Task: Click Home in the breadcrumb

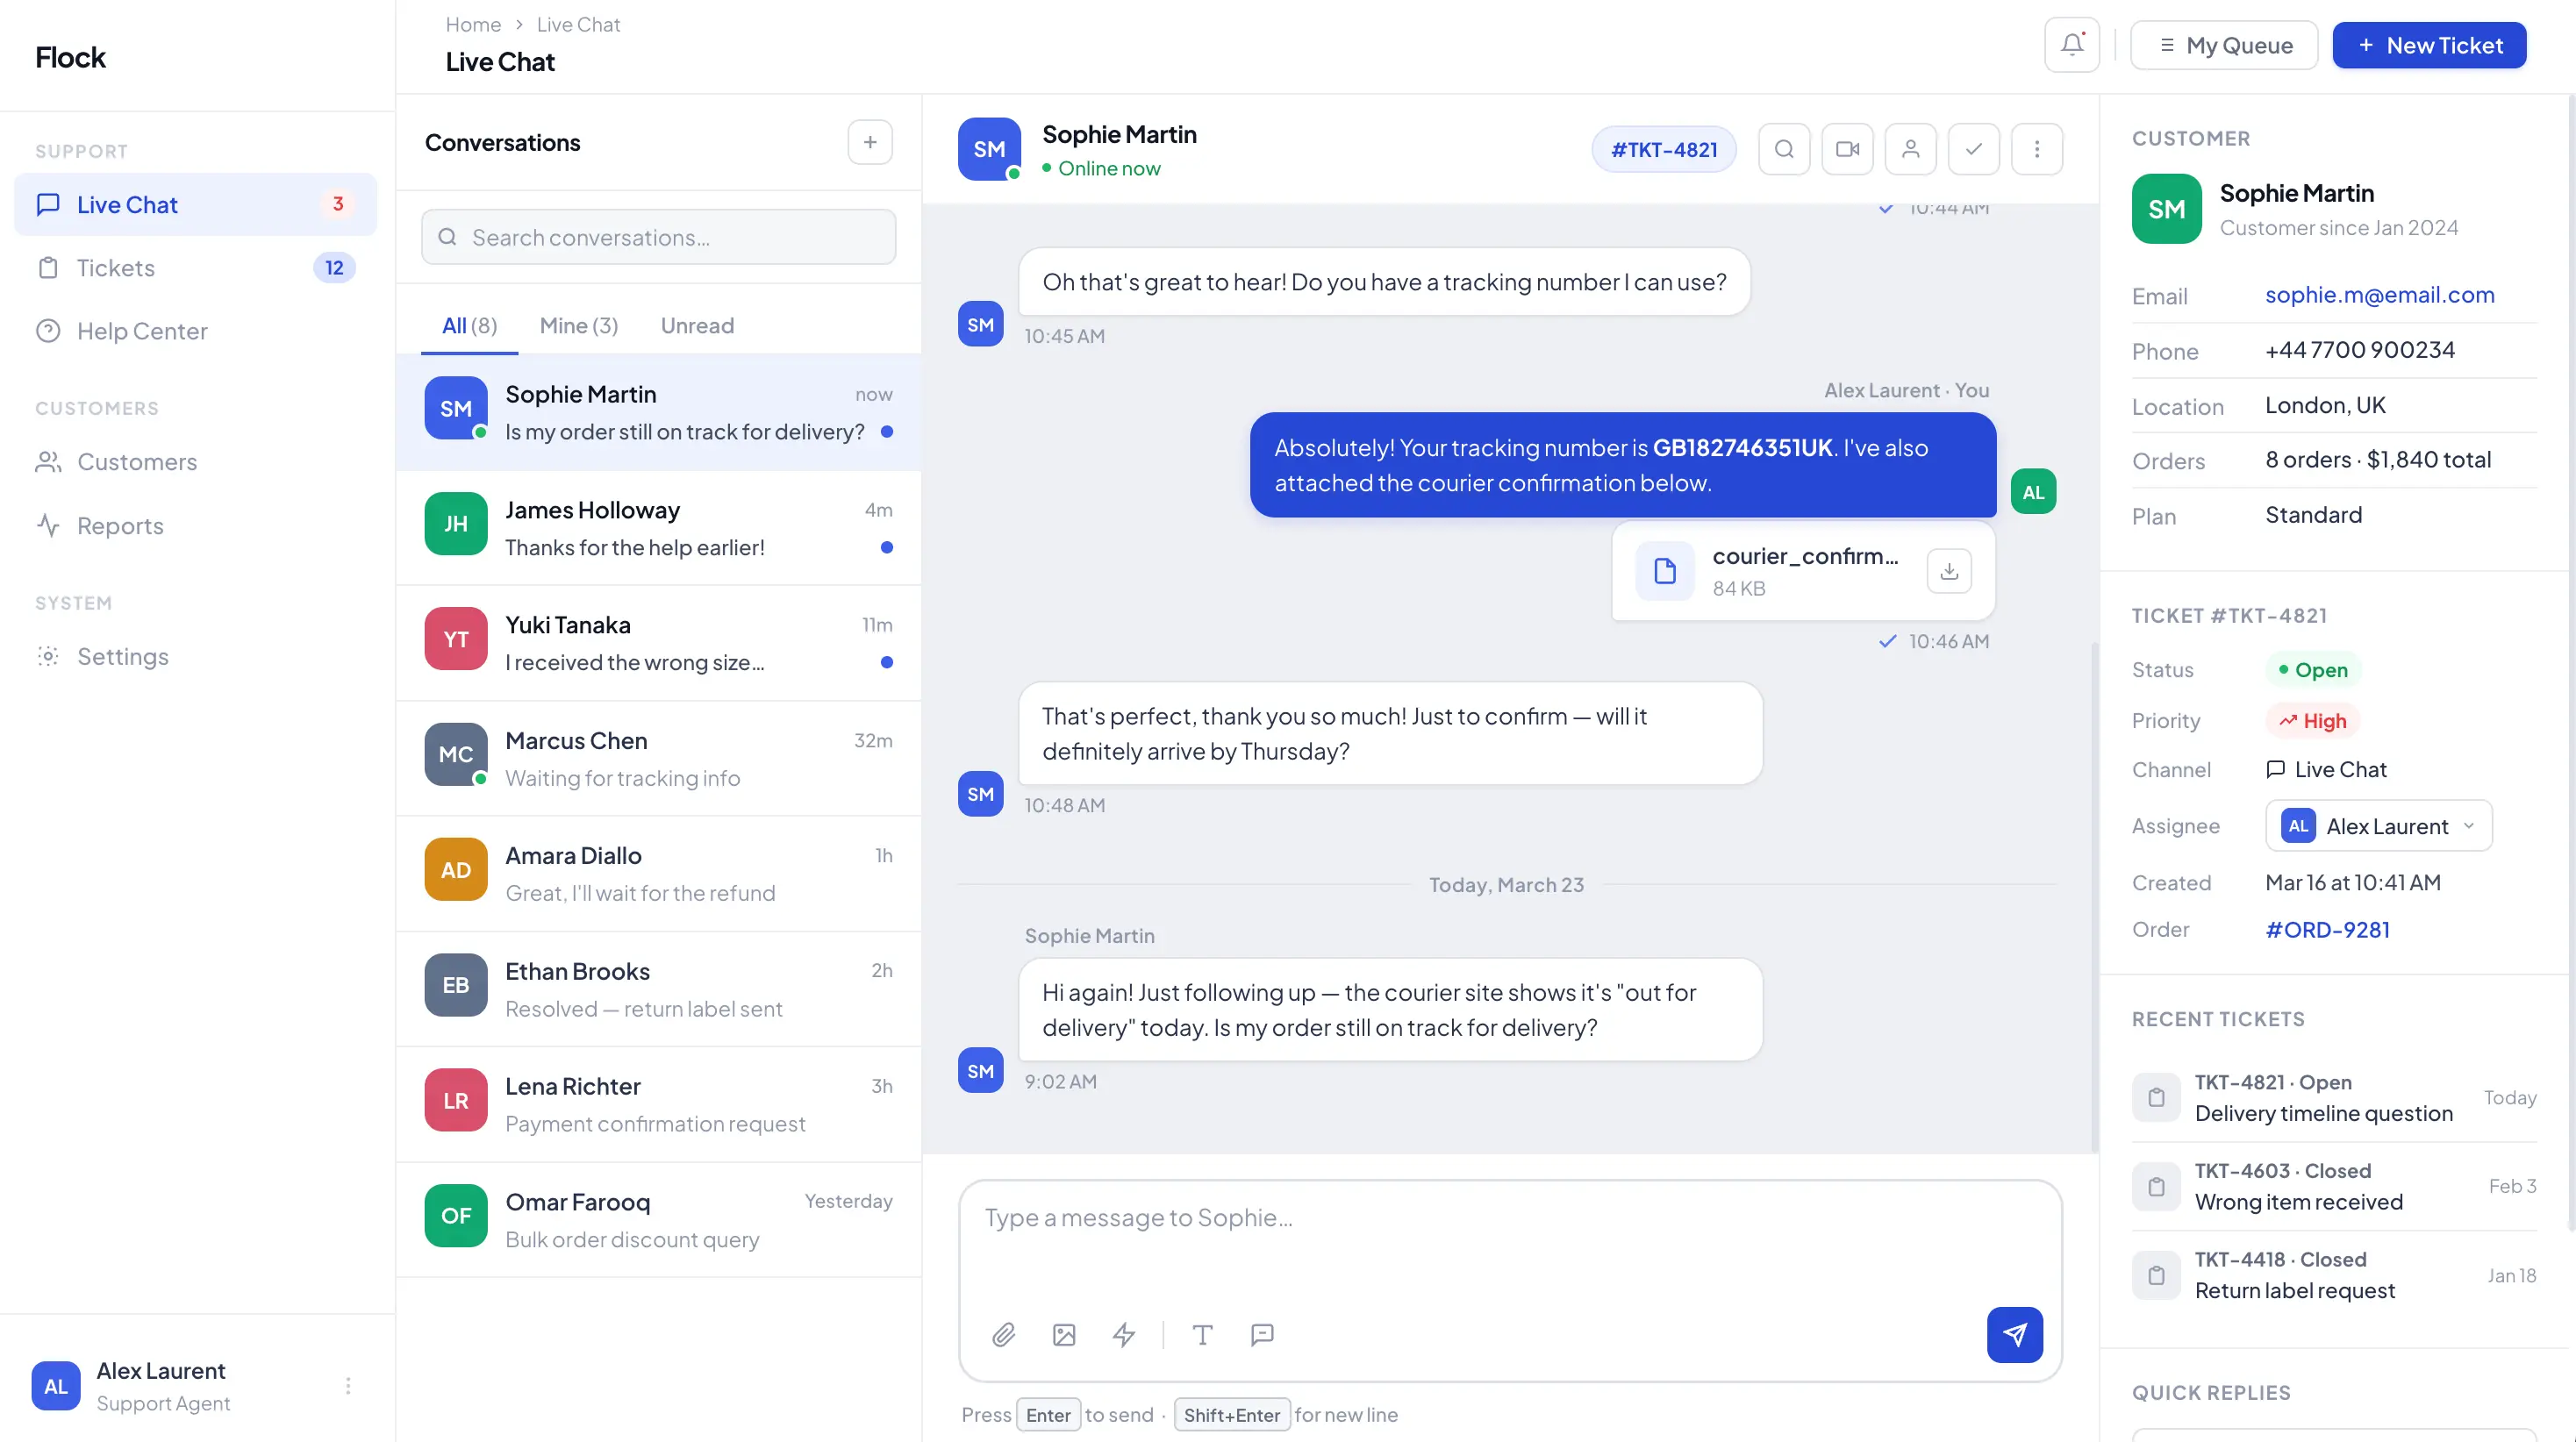Action: 473,24
